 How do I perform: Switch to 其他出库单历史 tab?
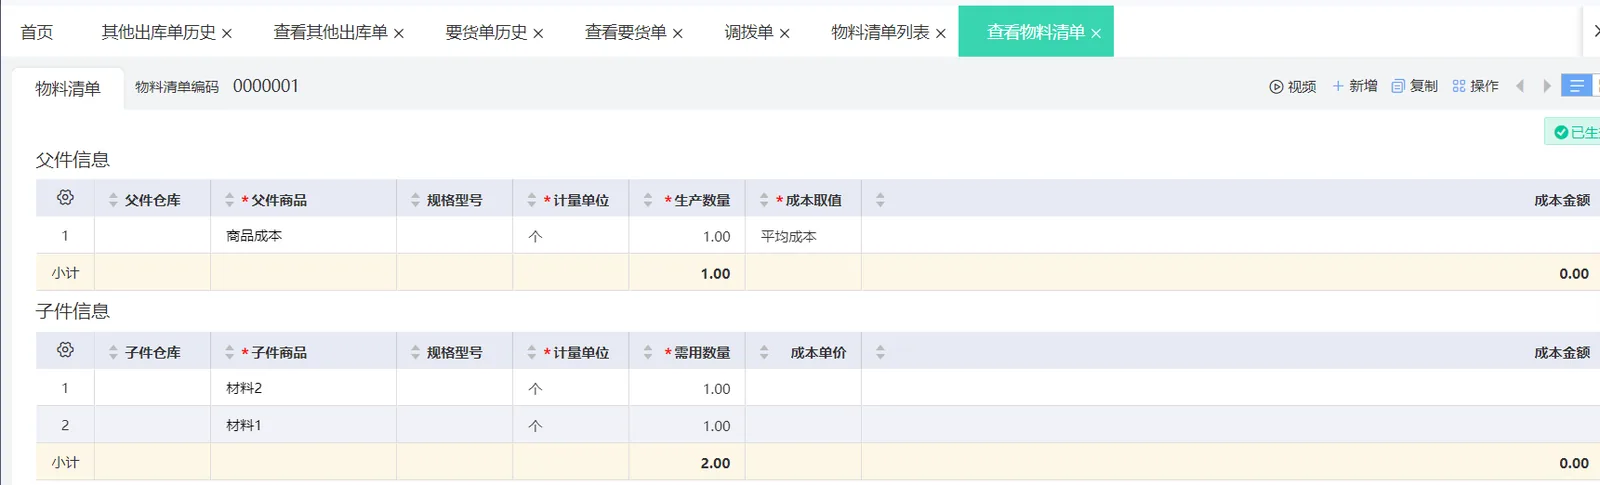pyautogui.click(x=158, y=32)
